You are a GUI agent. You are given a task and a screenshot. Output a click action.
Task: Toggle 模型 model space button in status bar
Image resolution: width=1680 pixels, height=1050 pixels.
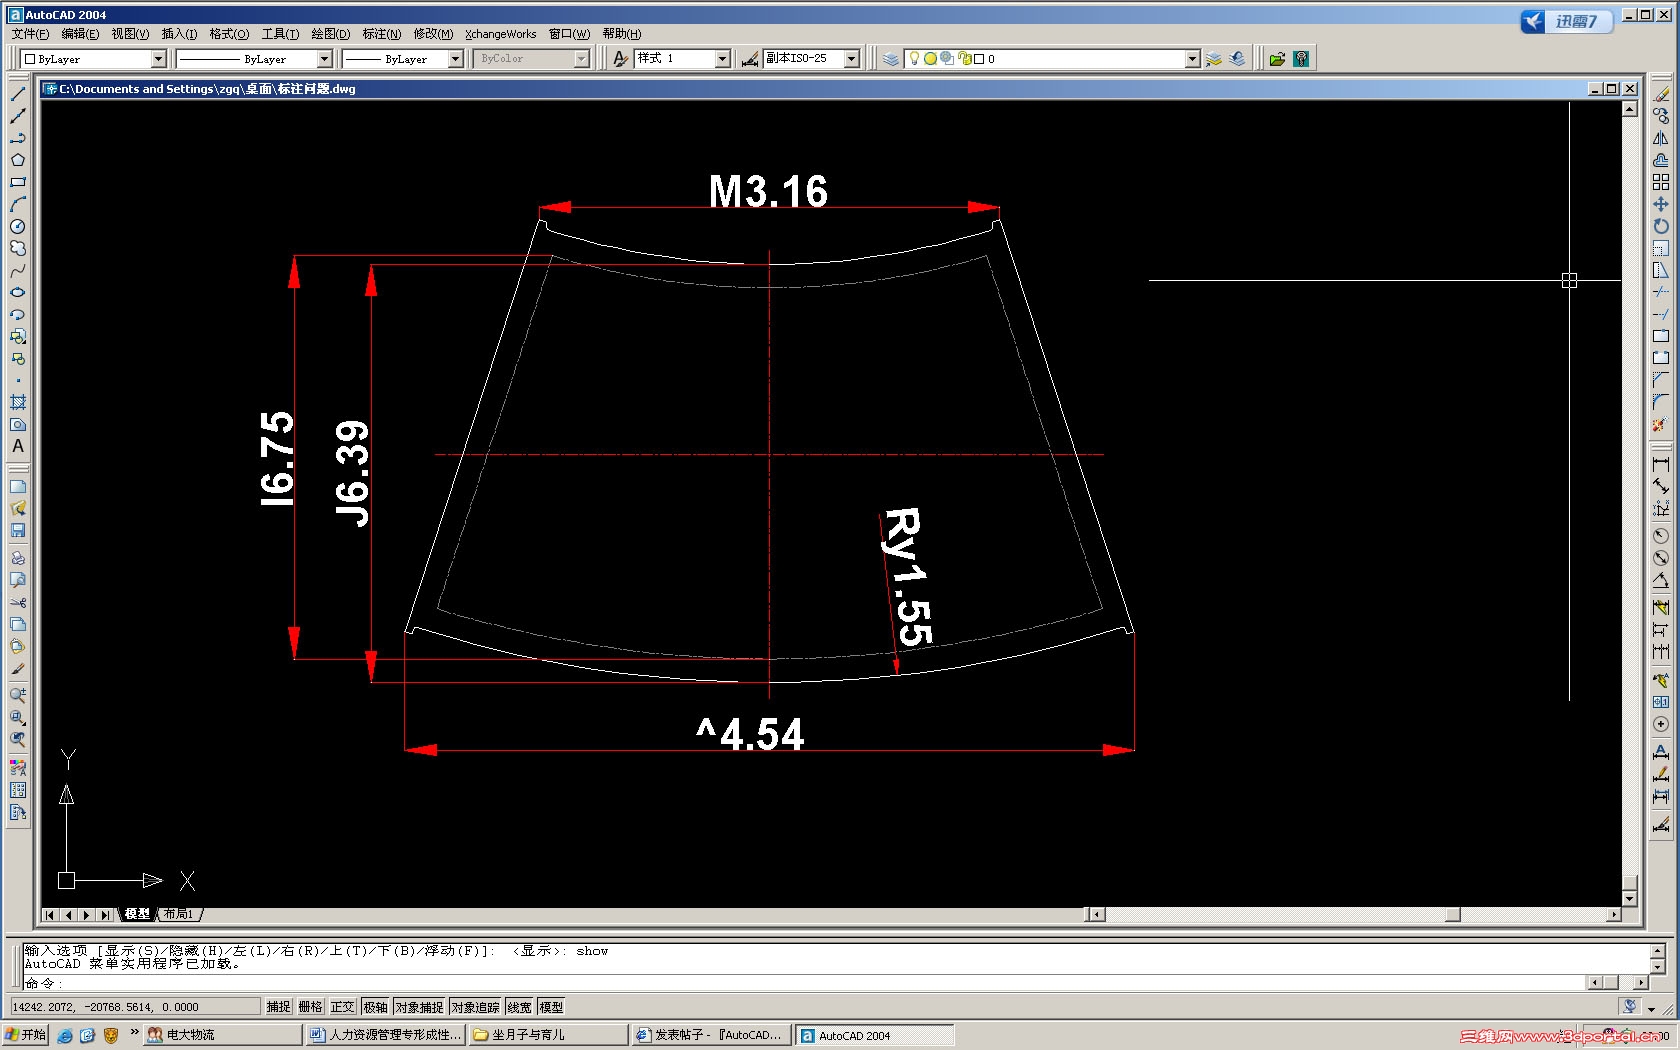click(x=551, y=1007)
